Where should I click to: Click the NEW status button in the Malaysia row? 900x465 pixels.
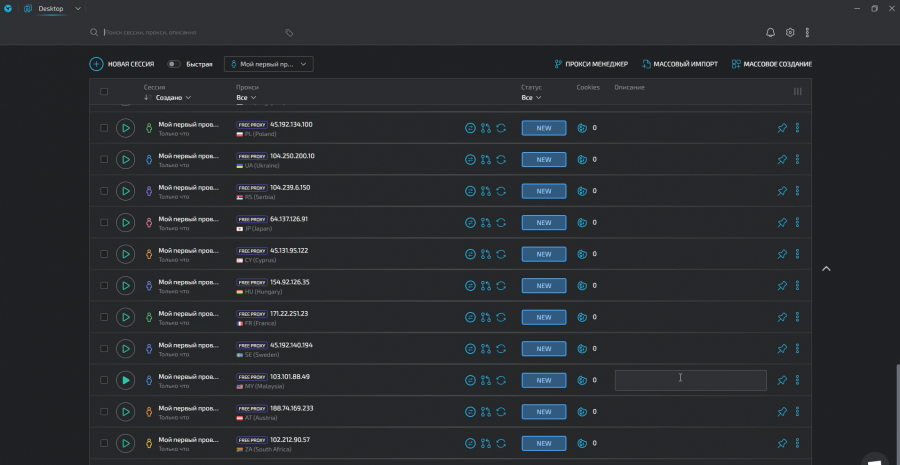(544, 380)
